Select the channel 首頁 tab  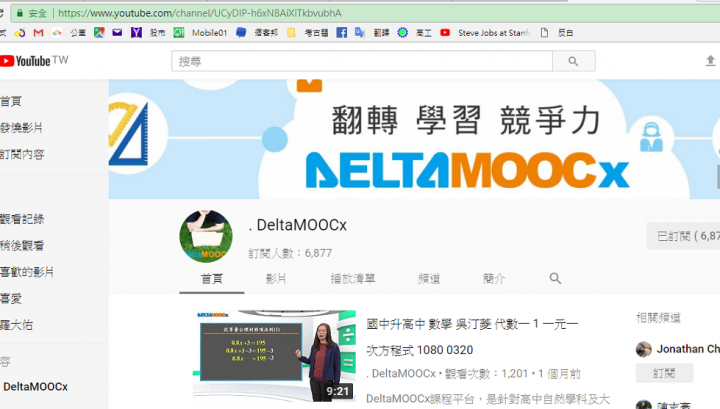[x=212, y=279]
